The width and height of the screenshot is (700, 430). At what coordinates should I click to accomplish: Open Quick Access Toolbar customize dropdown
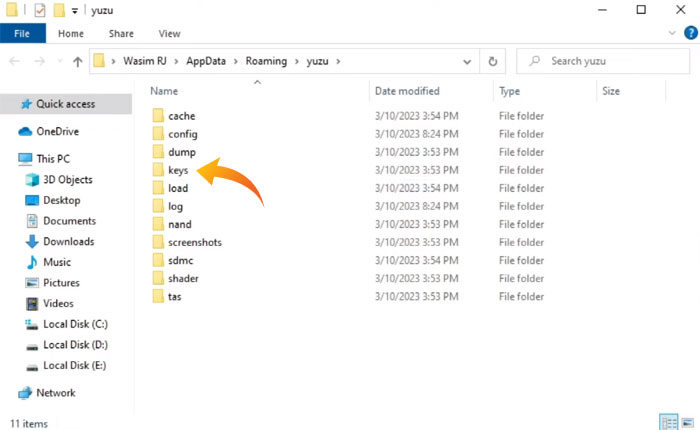tap(75, 11)
